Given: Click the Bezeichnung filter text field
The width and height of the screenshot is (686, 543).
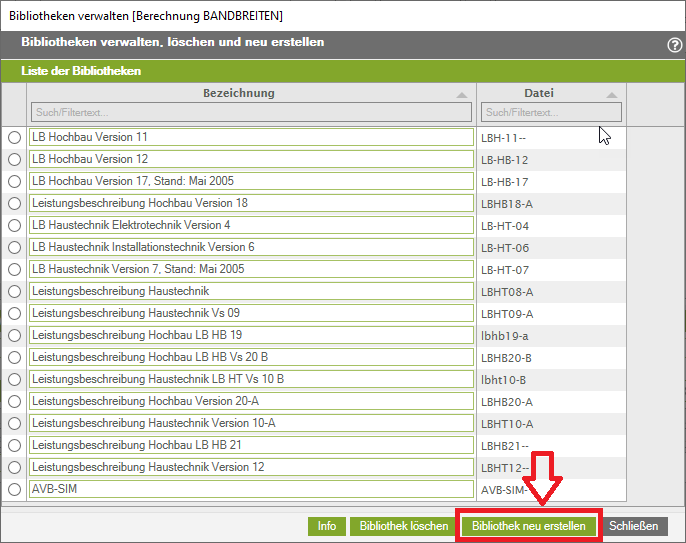Looking at the screenshot, I should pos(250,112).
